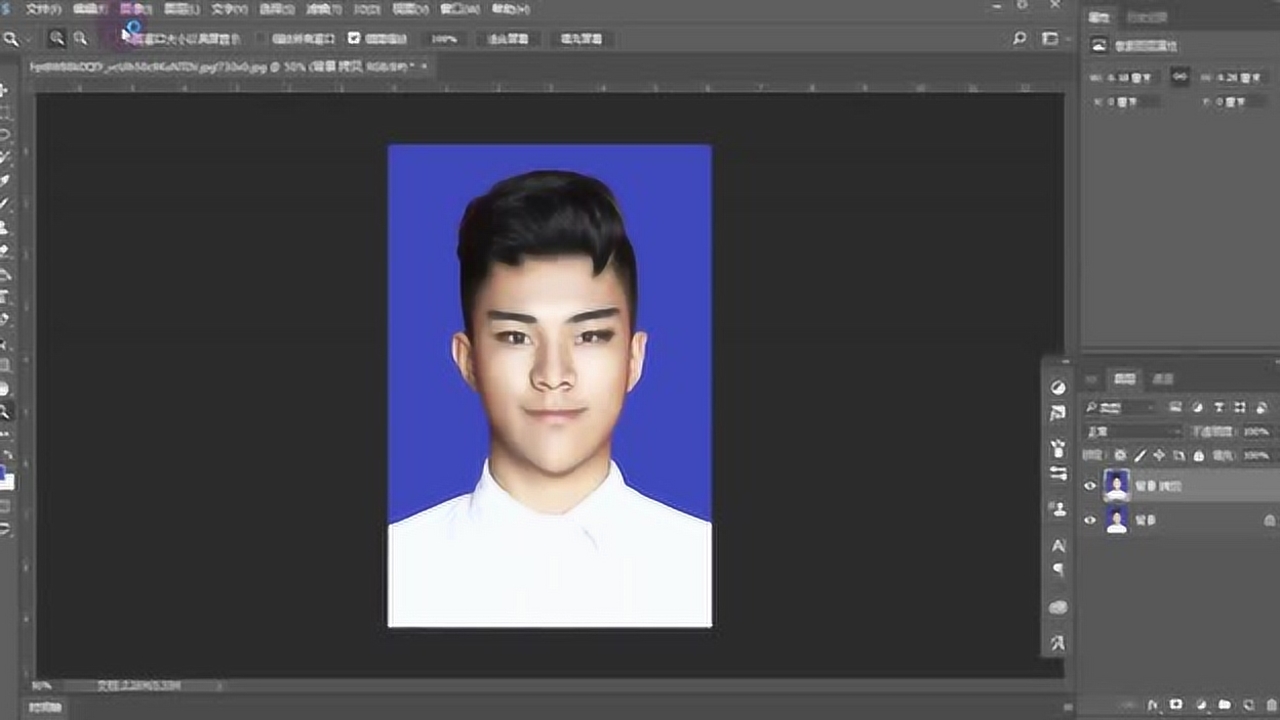Click the 100% zoom button
This screenshot has height=720, width=1280.
(x=444, y=39)
